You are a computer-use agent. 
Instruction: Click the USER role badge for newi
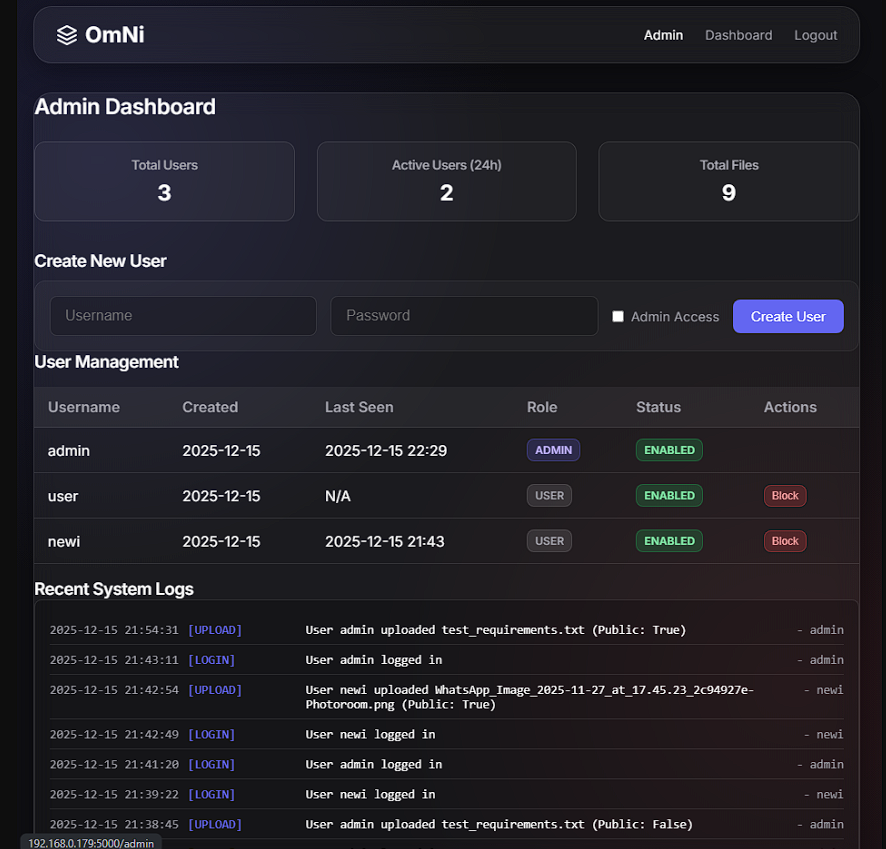549,541
